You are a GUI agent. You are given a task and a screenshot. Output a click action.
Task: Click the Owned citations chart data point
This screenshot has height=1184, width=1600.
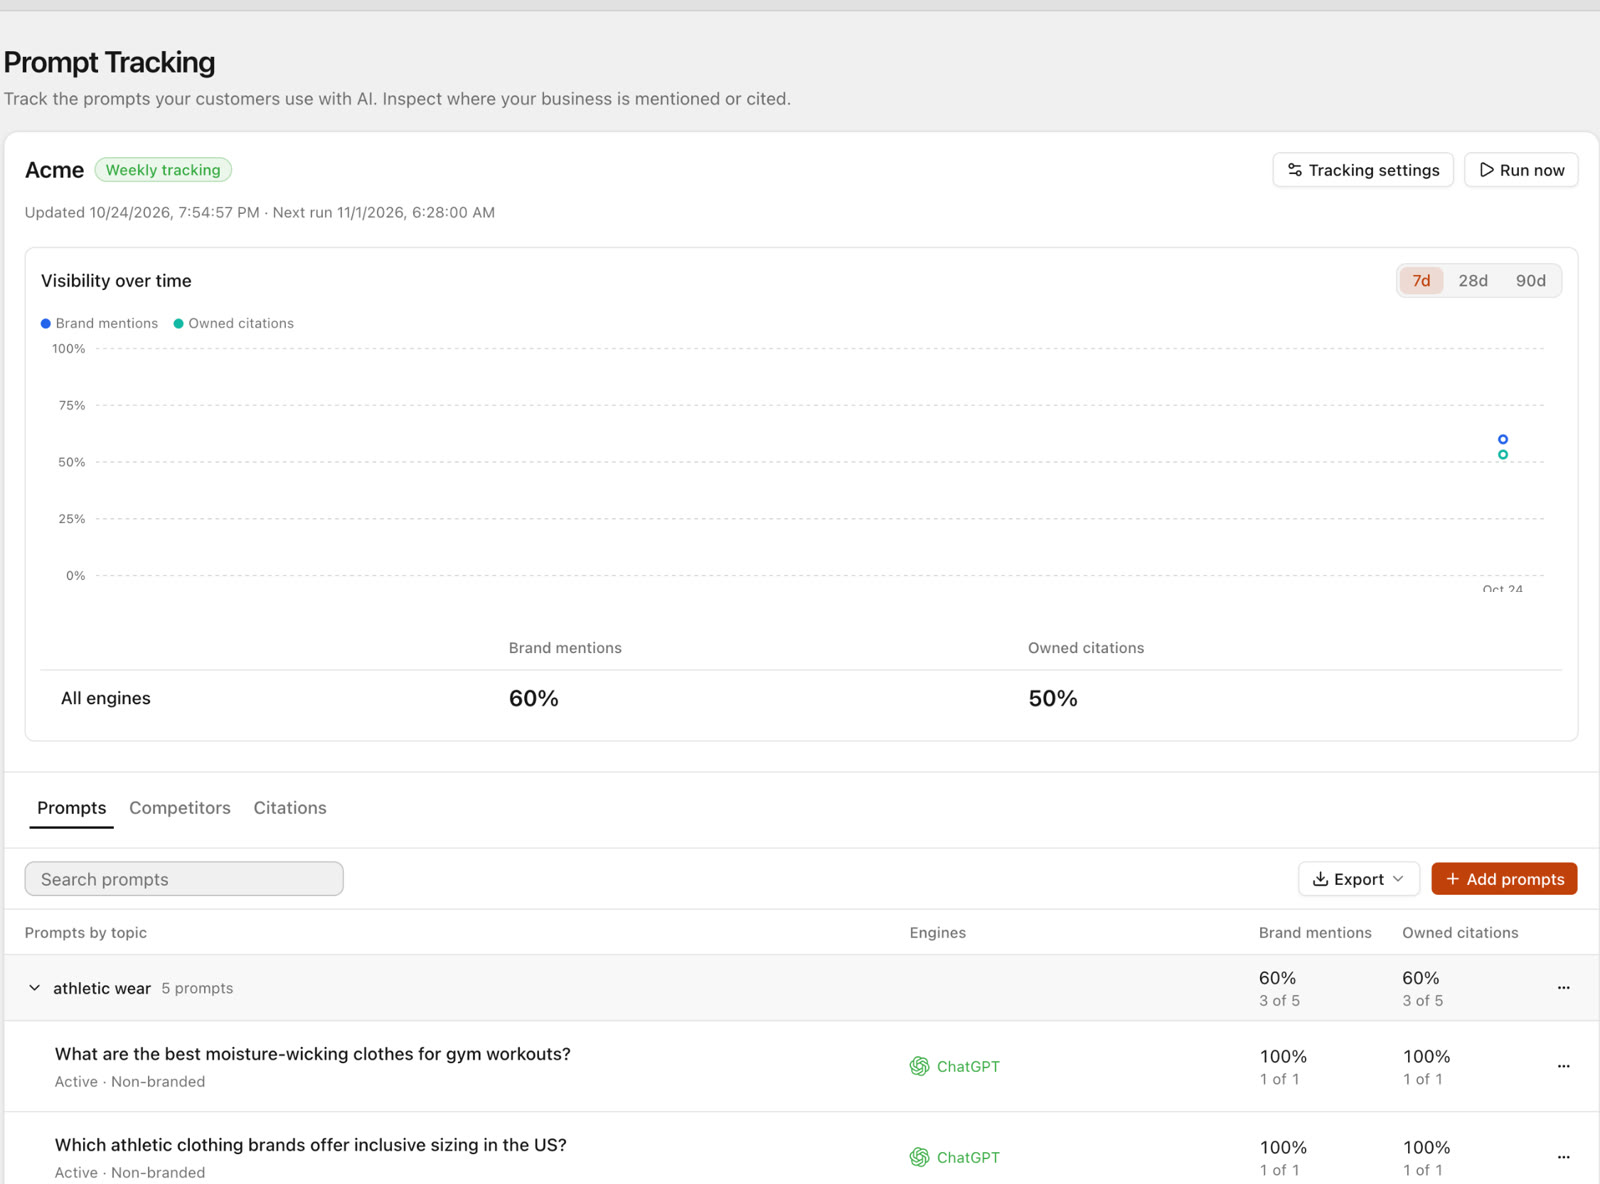point(1502,455)
